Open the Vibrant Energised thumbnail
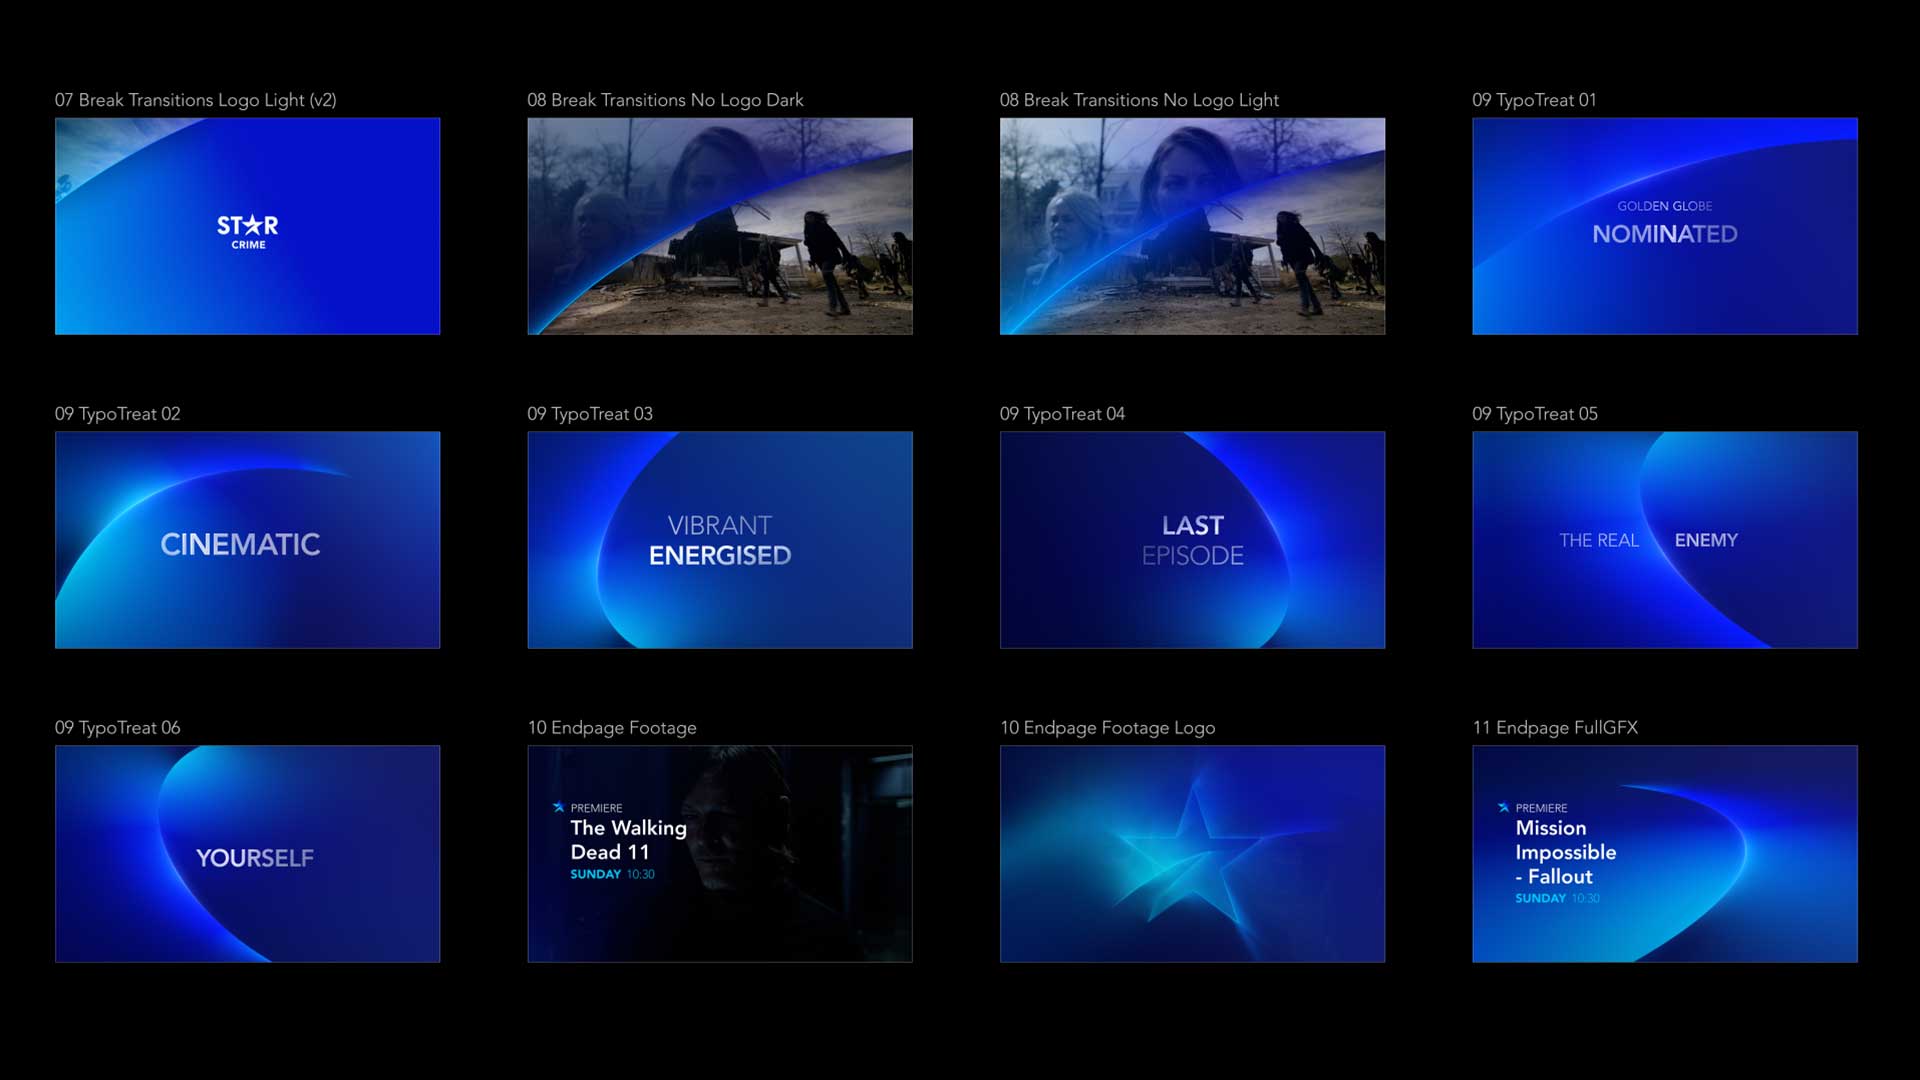The image size is (1920, 1080). (719, 540)
